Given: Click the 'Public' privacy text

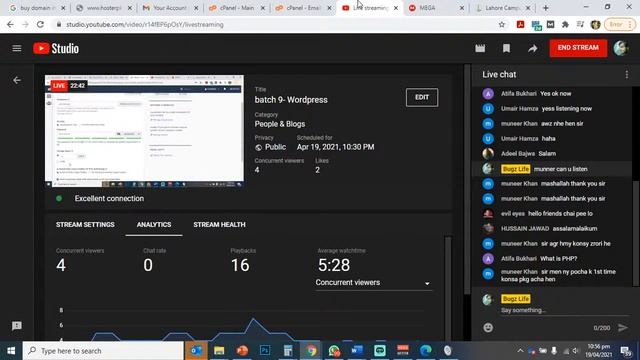Looking at the screenshot, I should click(276, 147).
